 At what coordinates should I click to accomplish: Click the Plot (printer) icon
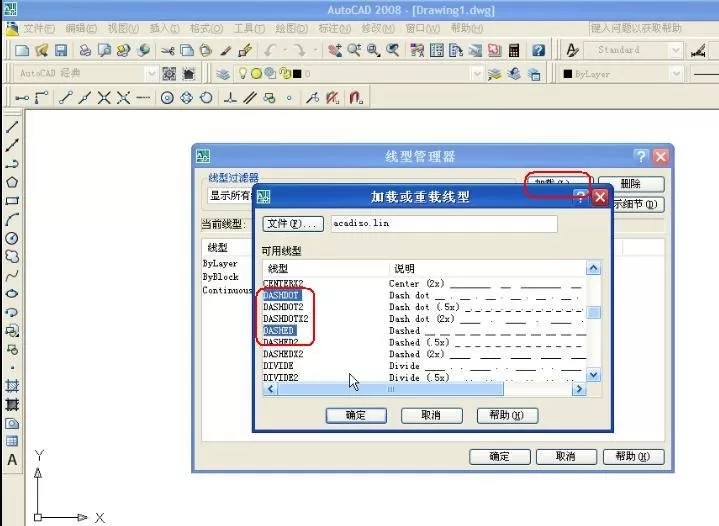tap(85, 50)
